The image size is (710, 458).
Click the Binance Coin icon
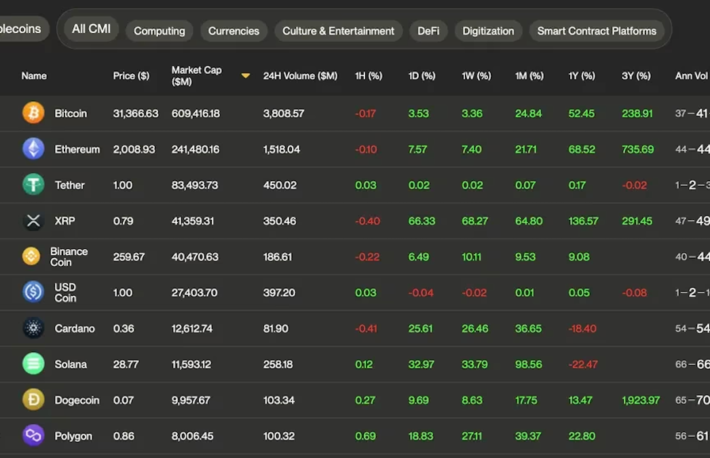(x=31, y=256)
